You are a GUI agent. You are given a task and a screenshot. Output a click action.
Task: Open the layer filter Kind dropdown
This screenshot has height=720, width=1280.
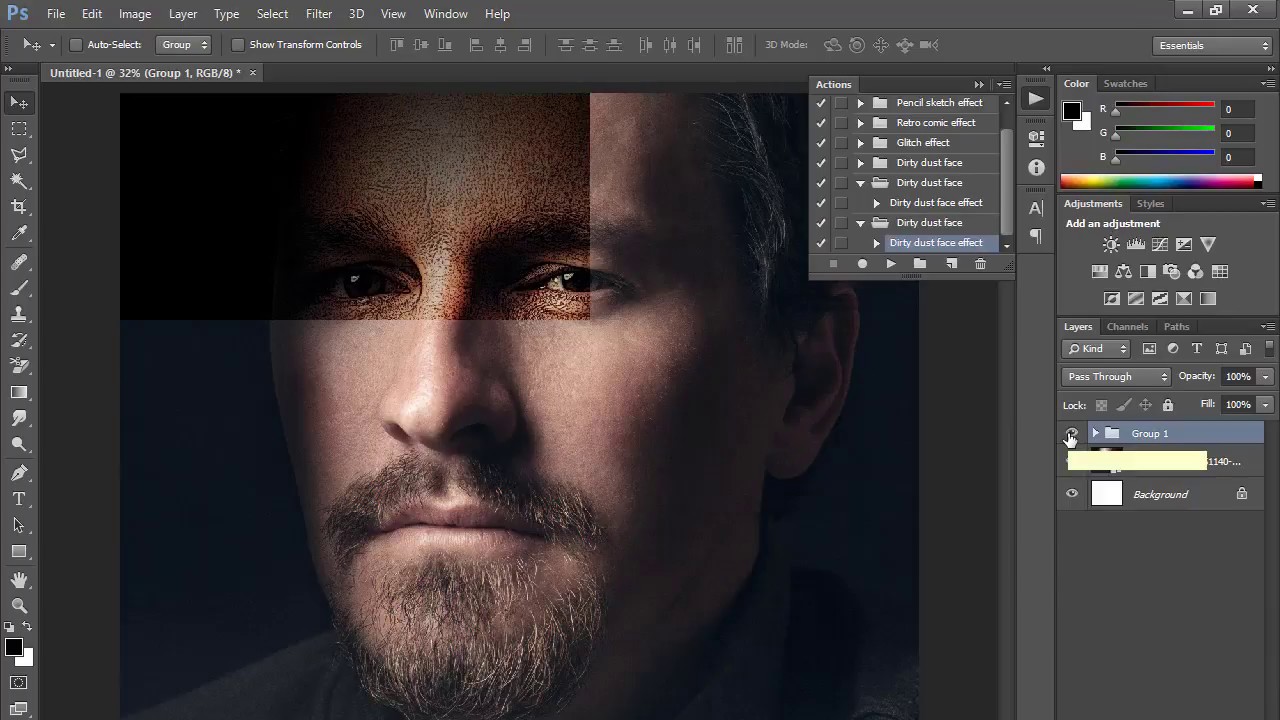1097,349
